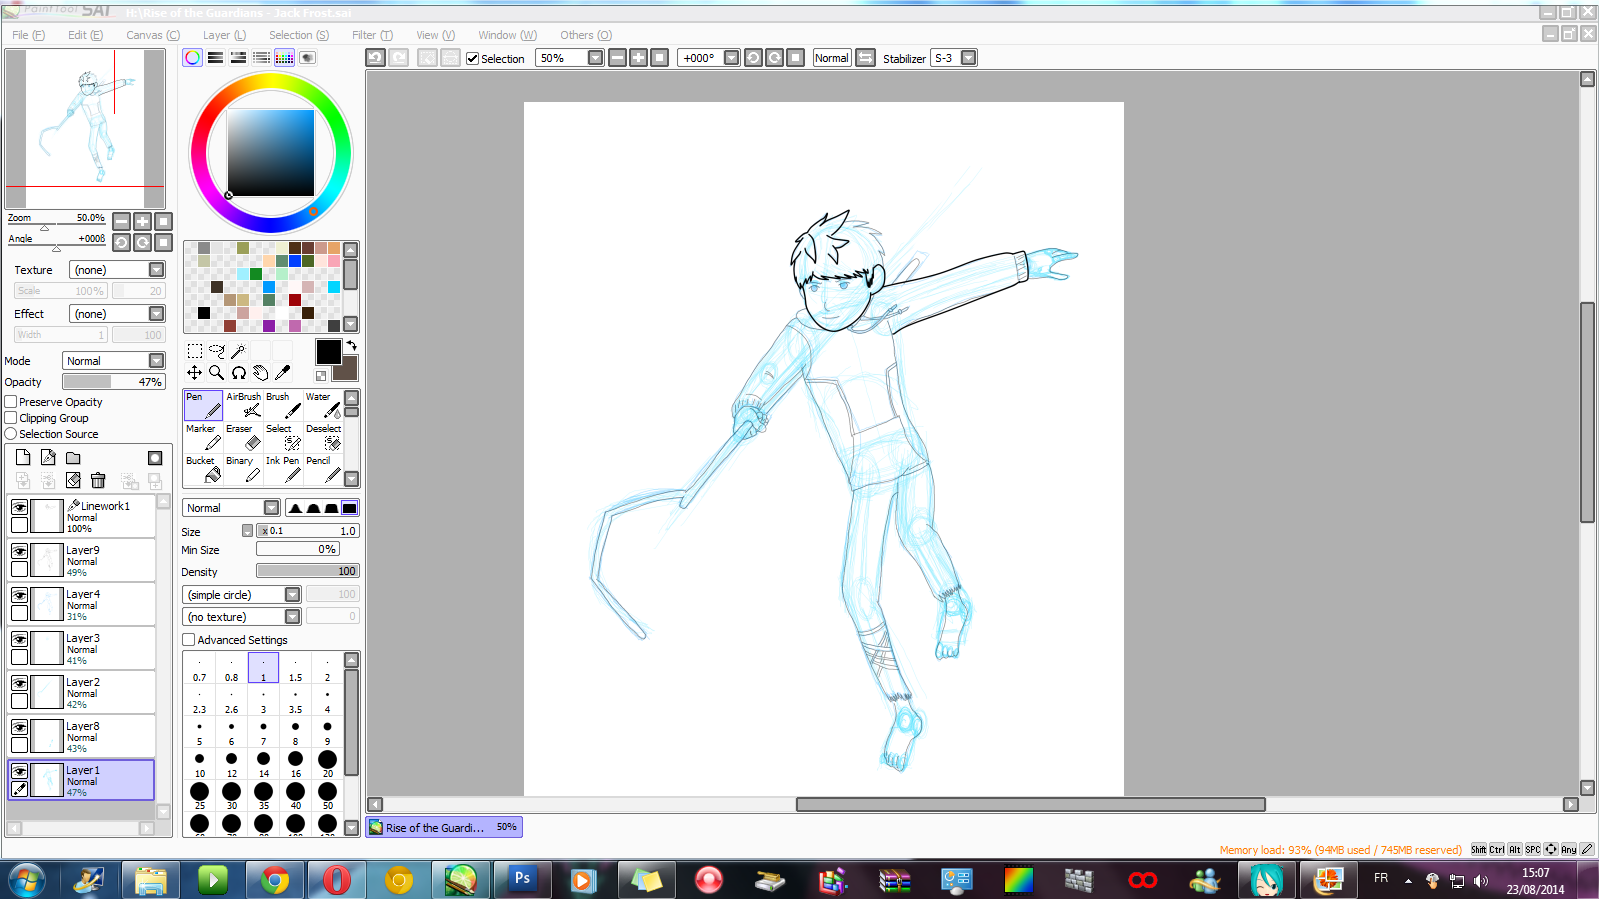Image resolution: width=1599 pixels, height=899 pixels.
Task: Select the Eraser tool
Action: [243, 437]
